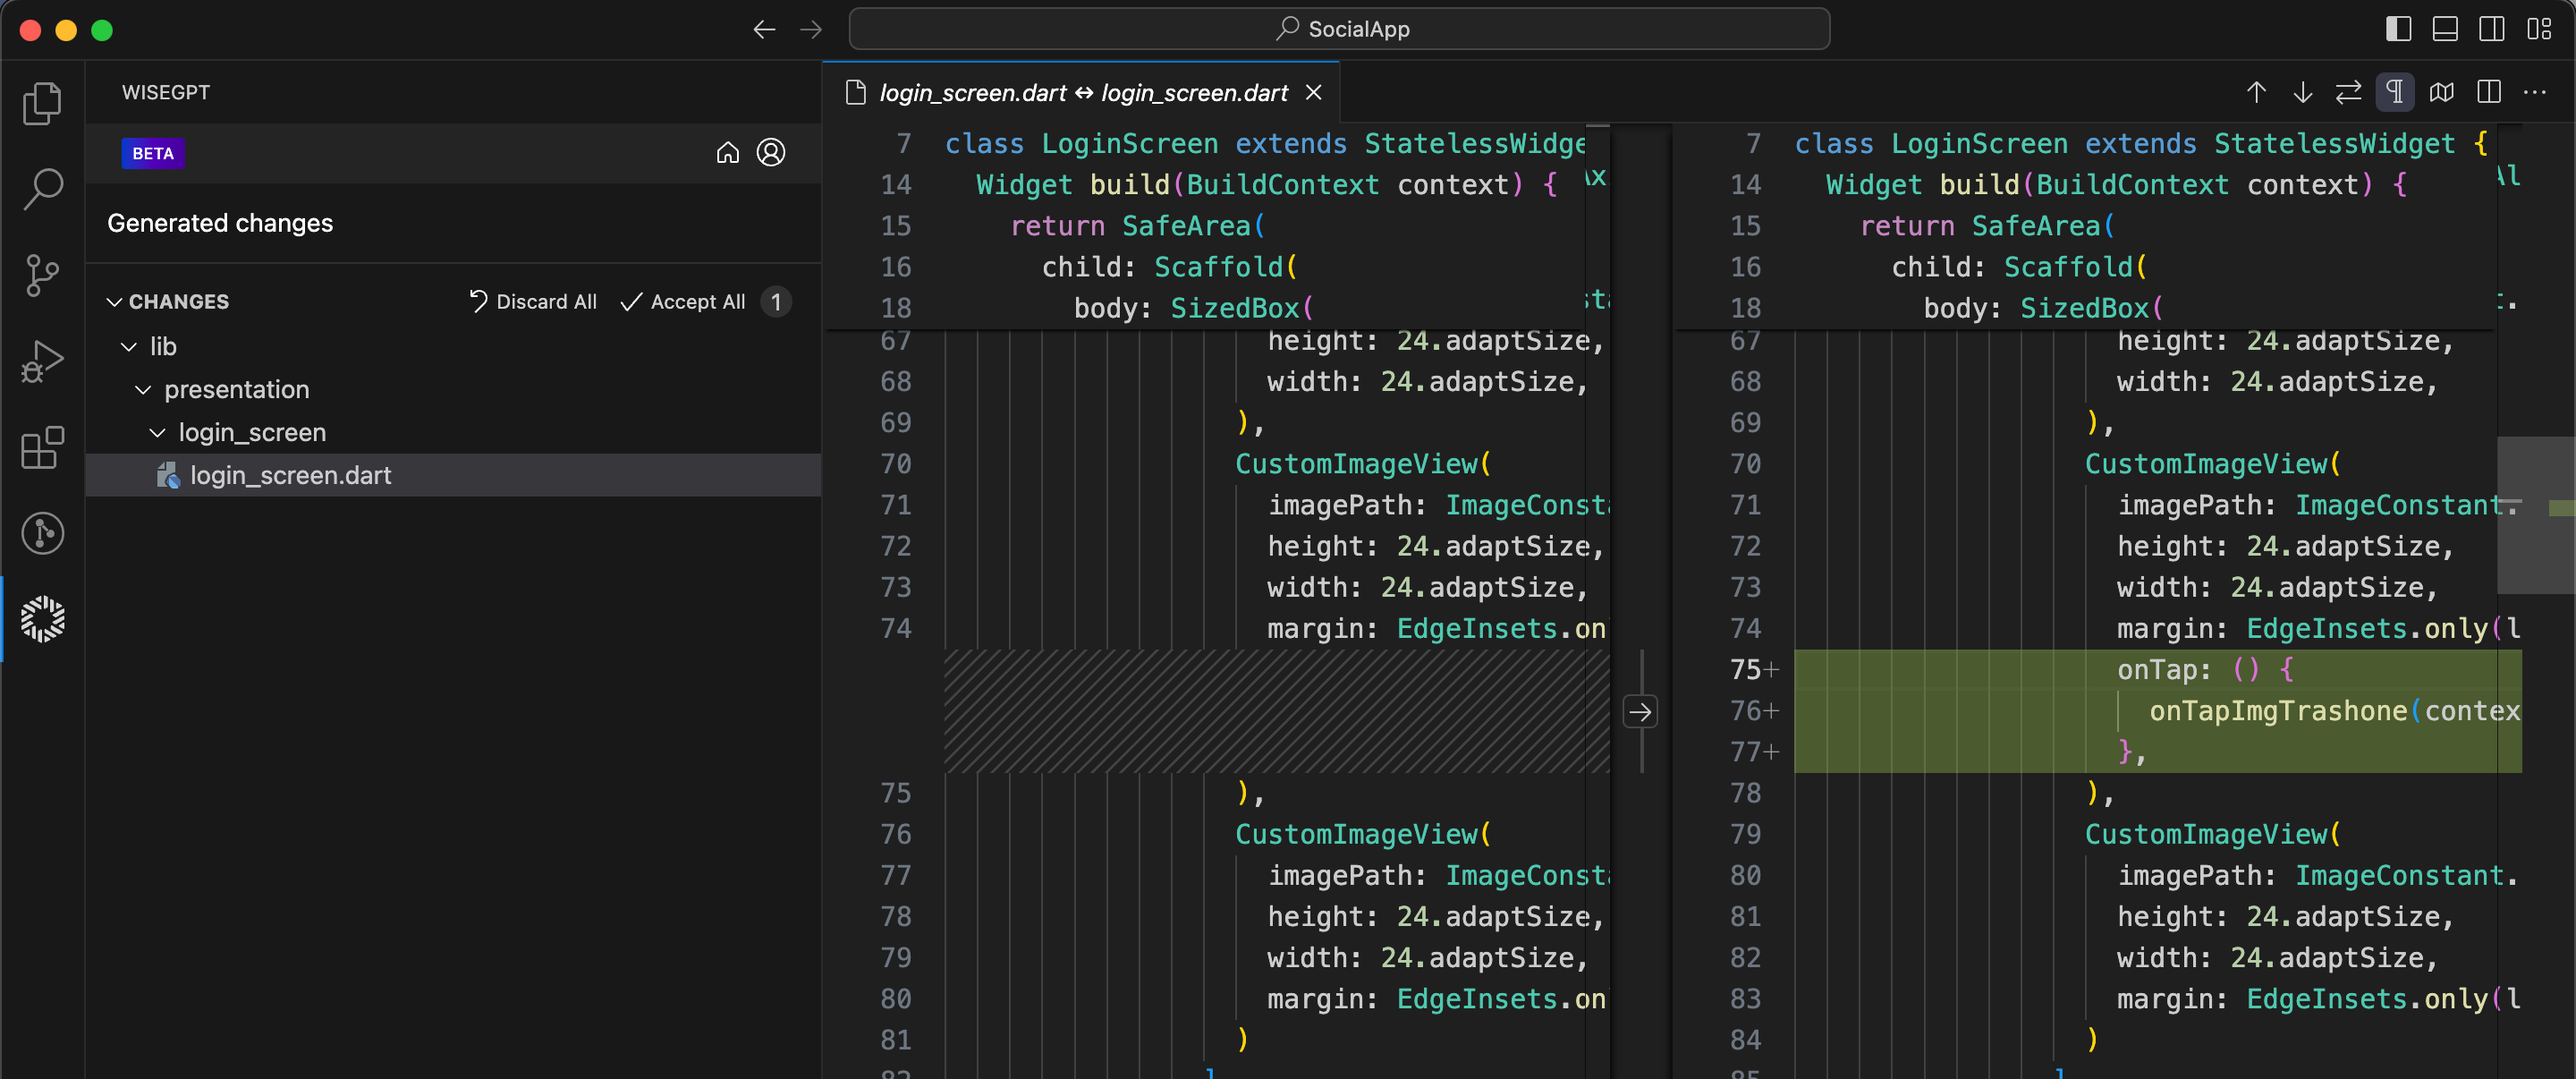Select login_screen.dart in changes tree
Screen dimensions: 2576x1079
tap(453, 475)
